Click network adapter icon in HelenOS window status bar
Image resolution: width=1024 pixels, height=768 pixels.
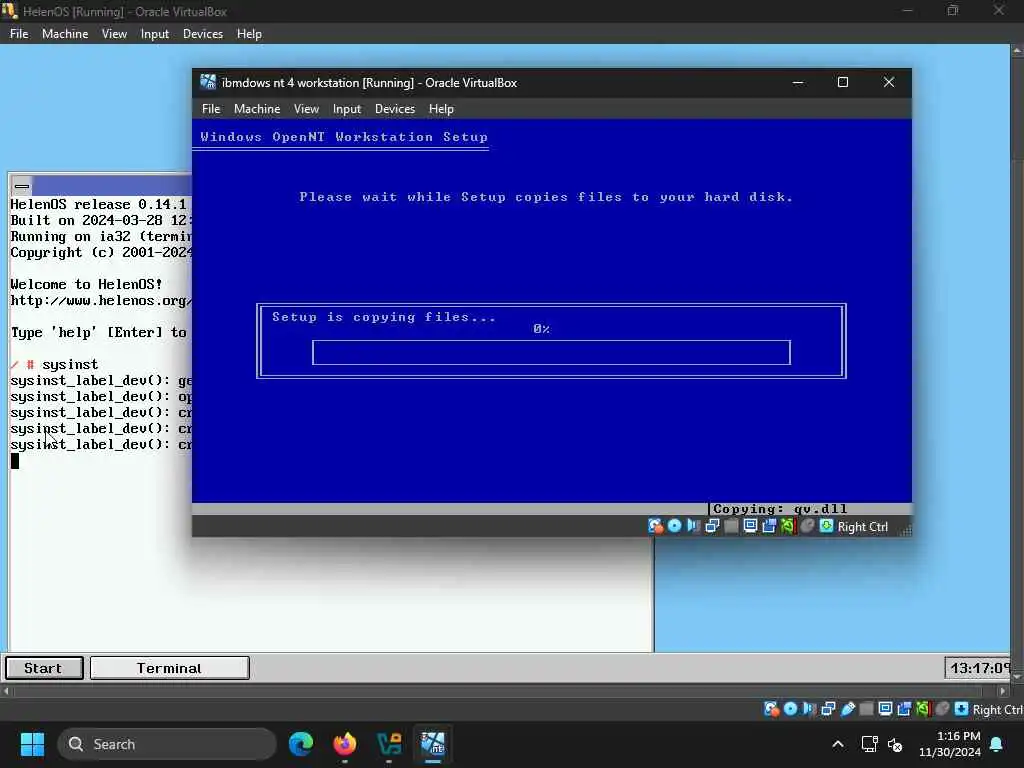[x=828, y=709]
